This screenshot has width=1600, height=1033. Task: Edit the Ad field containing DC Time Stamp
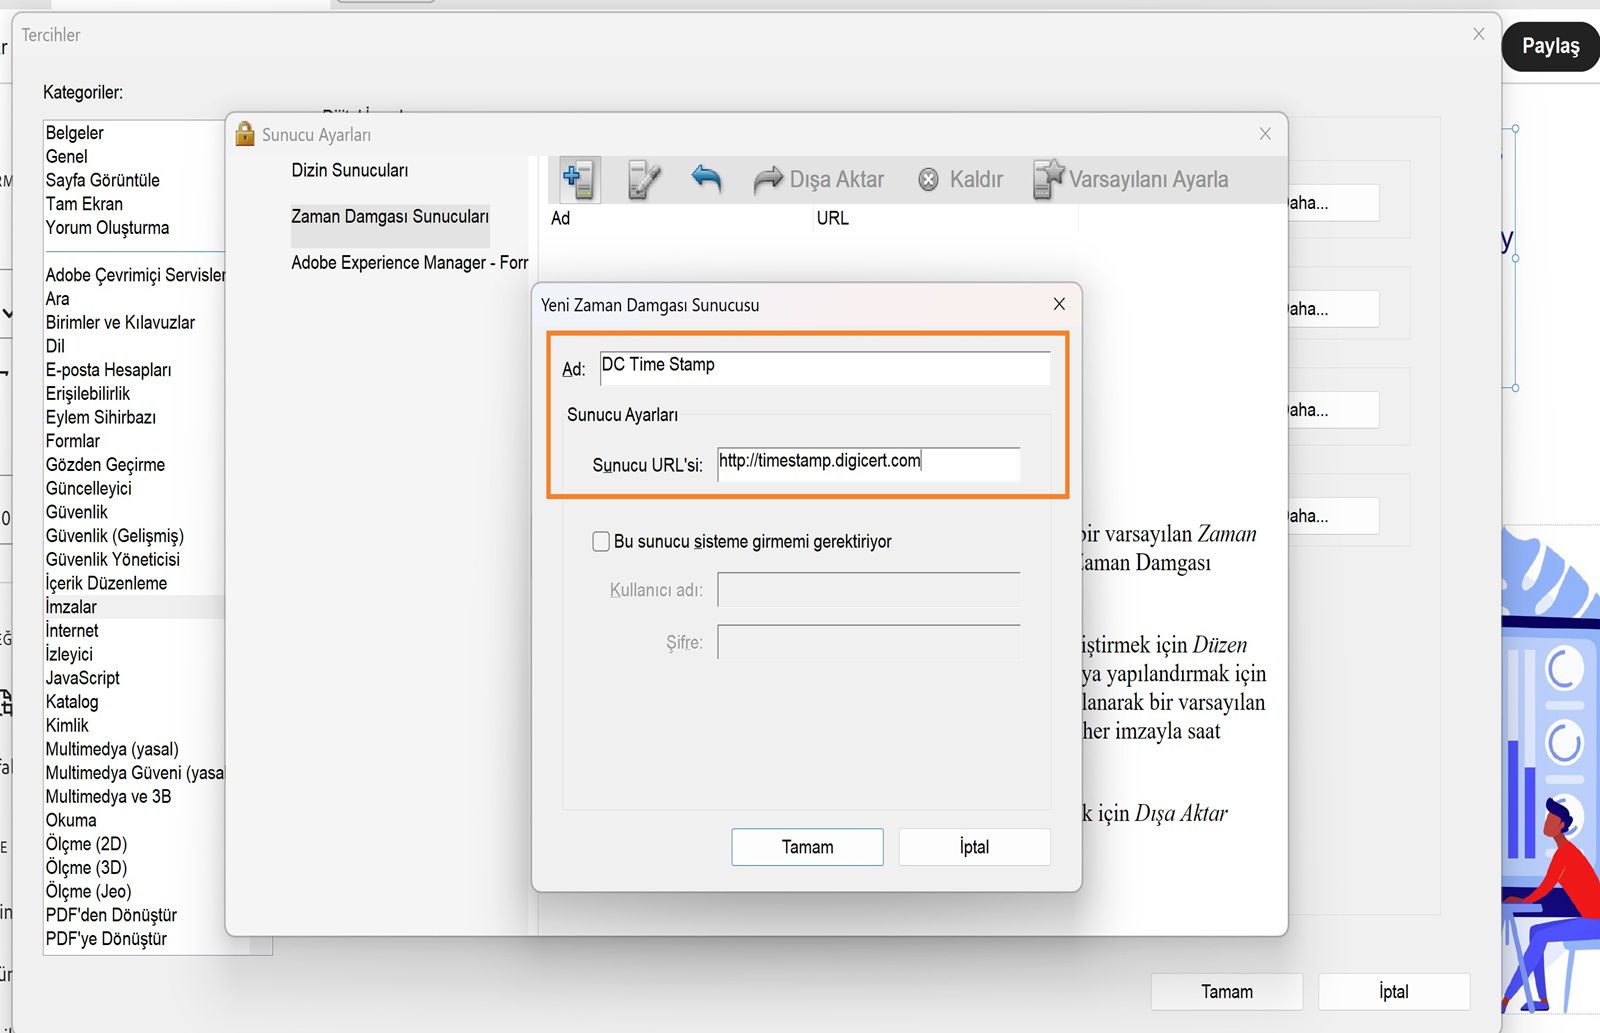[823, 367]
